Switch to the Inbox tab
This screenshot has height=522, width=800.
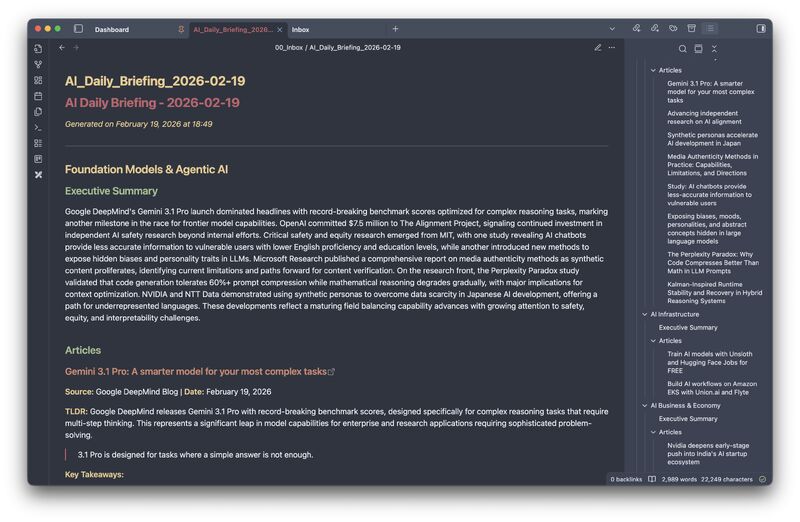click(301, 30)
